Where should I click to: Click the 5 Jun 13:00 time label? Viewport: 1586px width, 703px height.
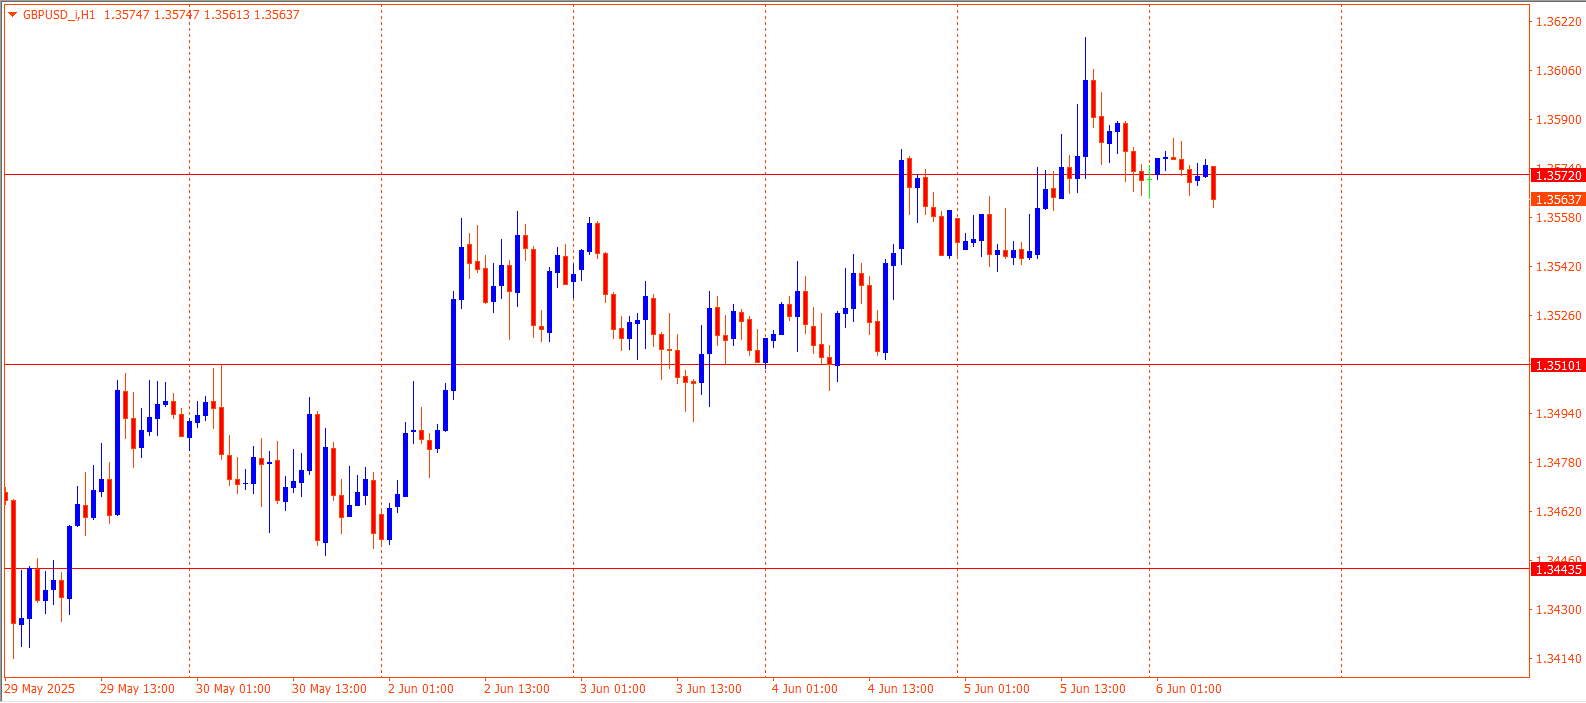point(1092,689)
